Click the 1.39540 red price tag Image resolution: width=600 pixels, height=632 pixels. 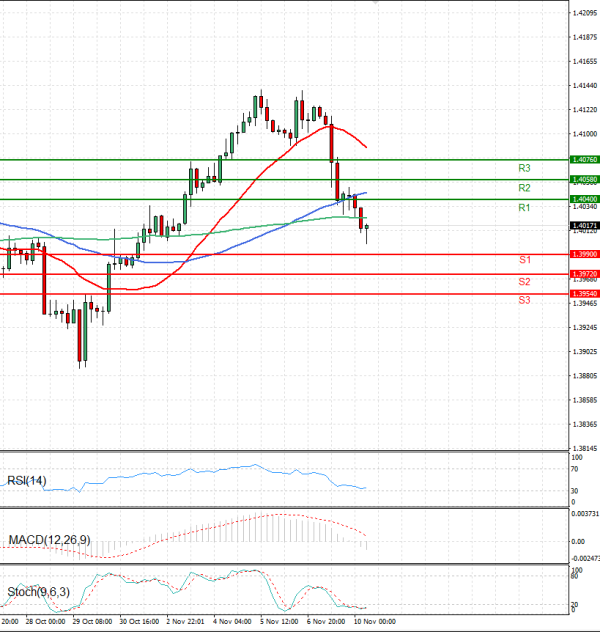(584, 294)
